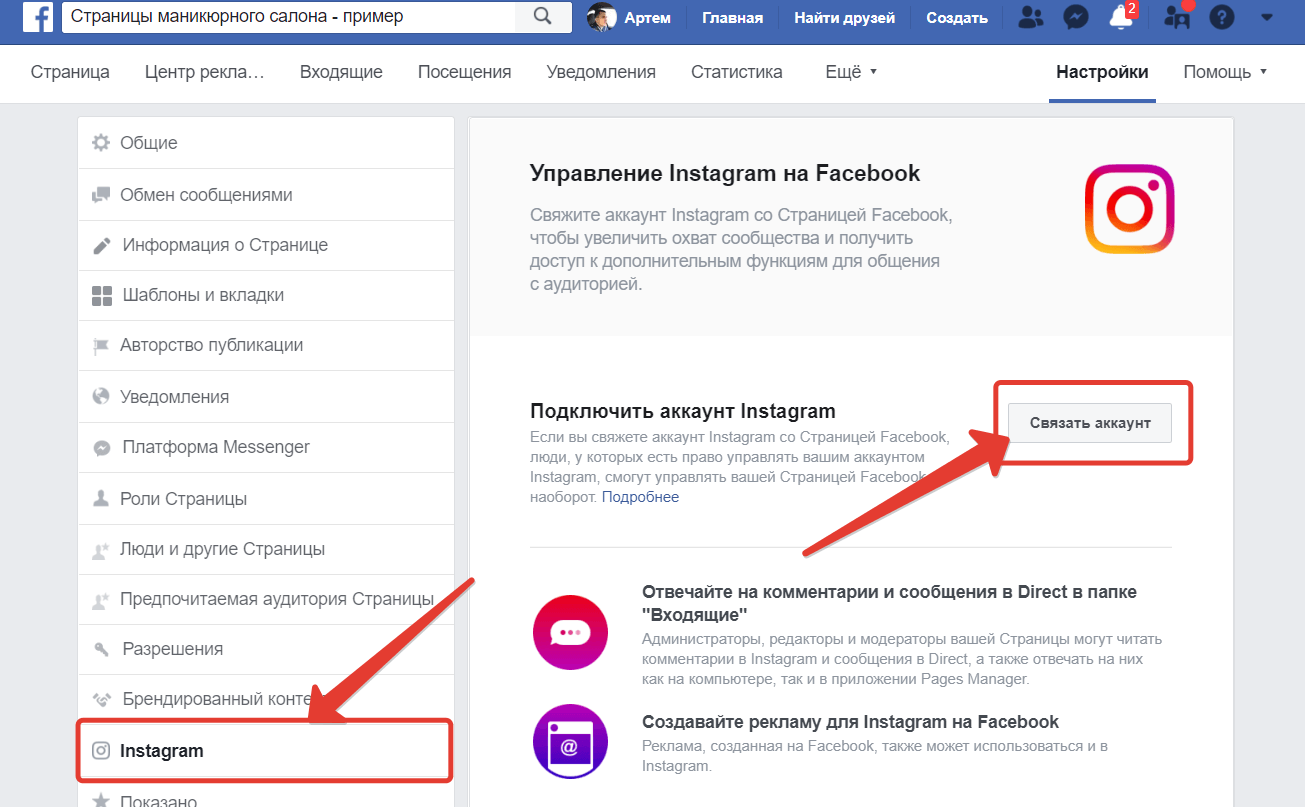Click the icon for Люди и другие Страницы
Viewport: 1305px width, 807px height.
click(x=101, y=549)
